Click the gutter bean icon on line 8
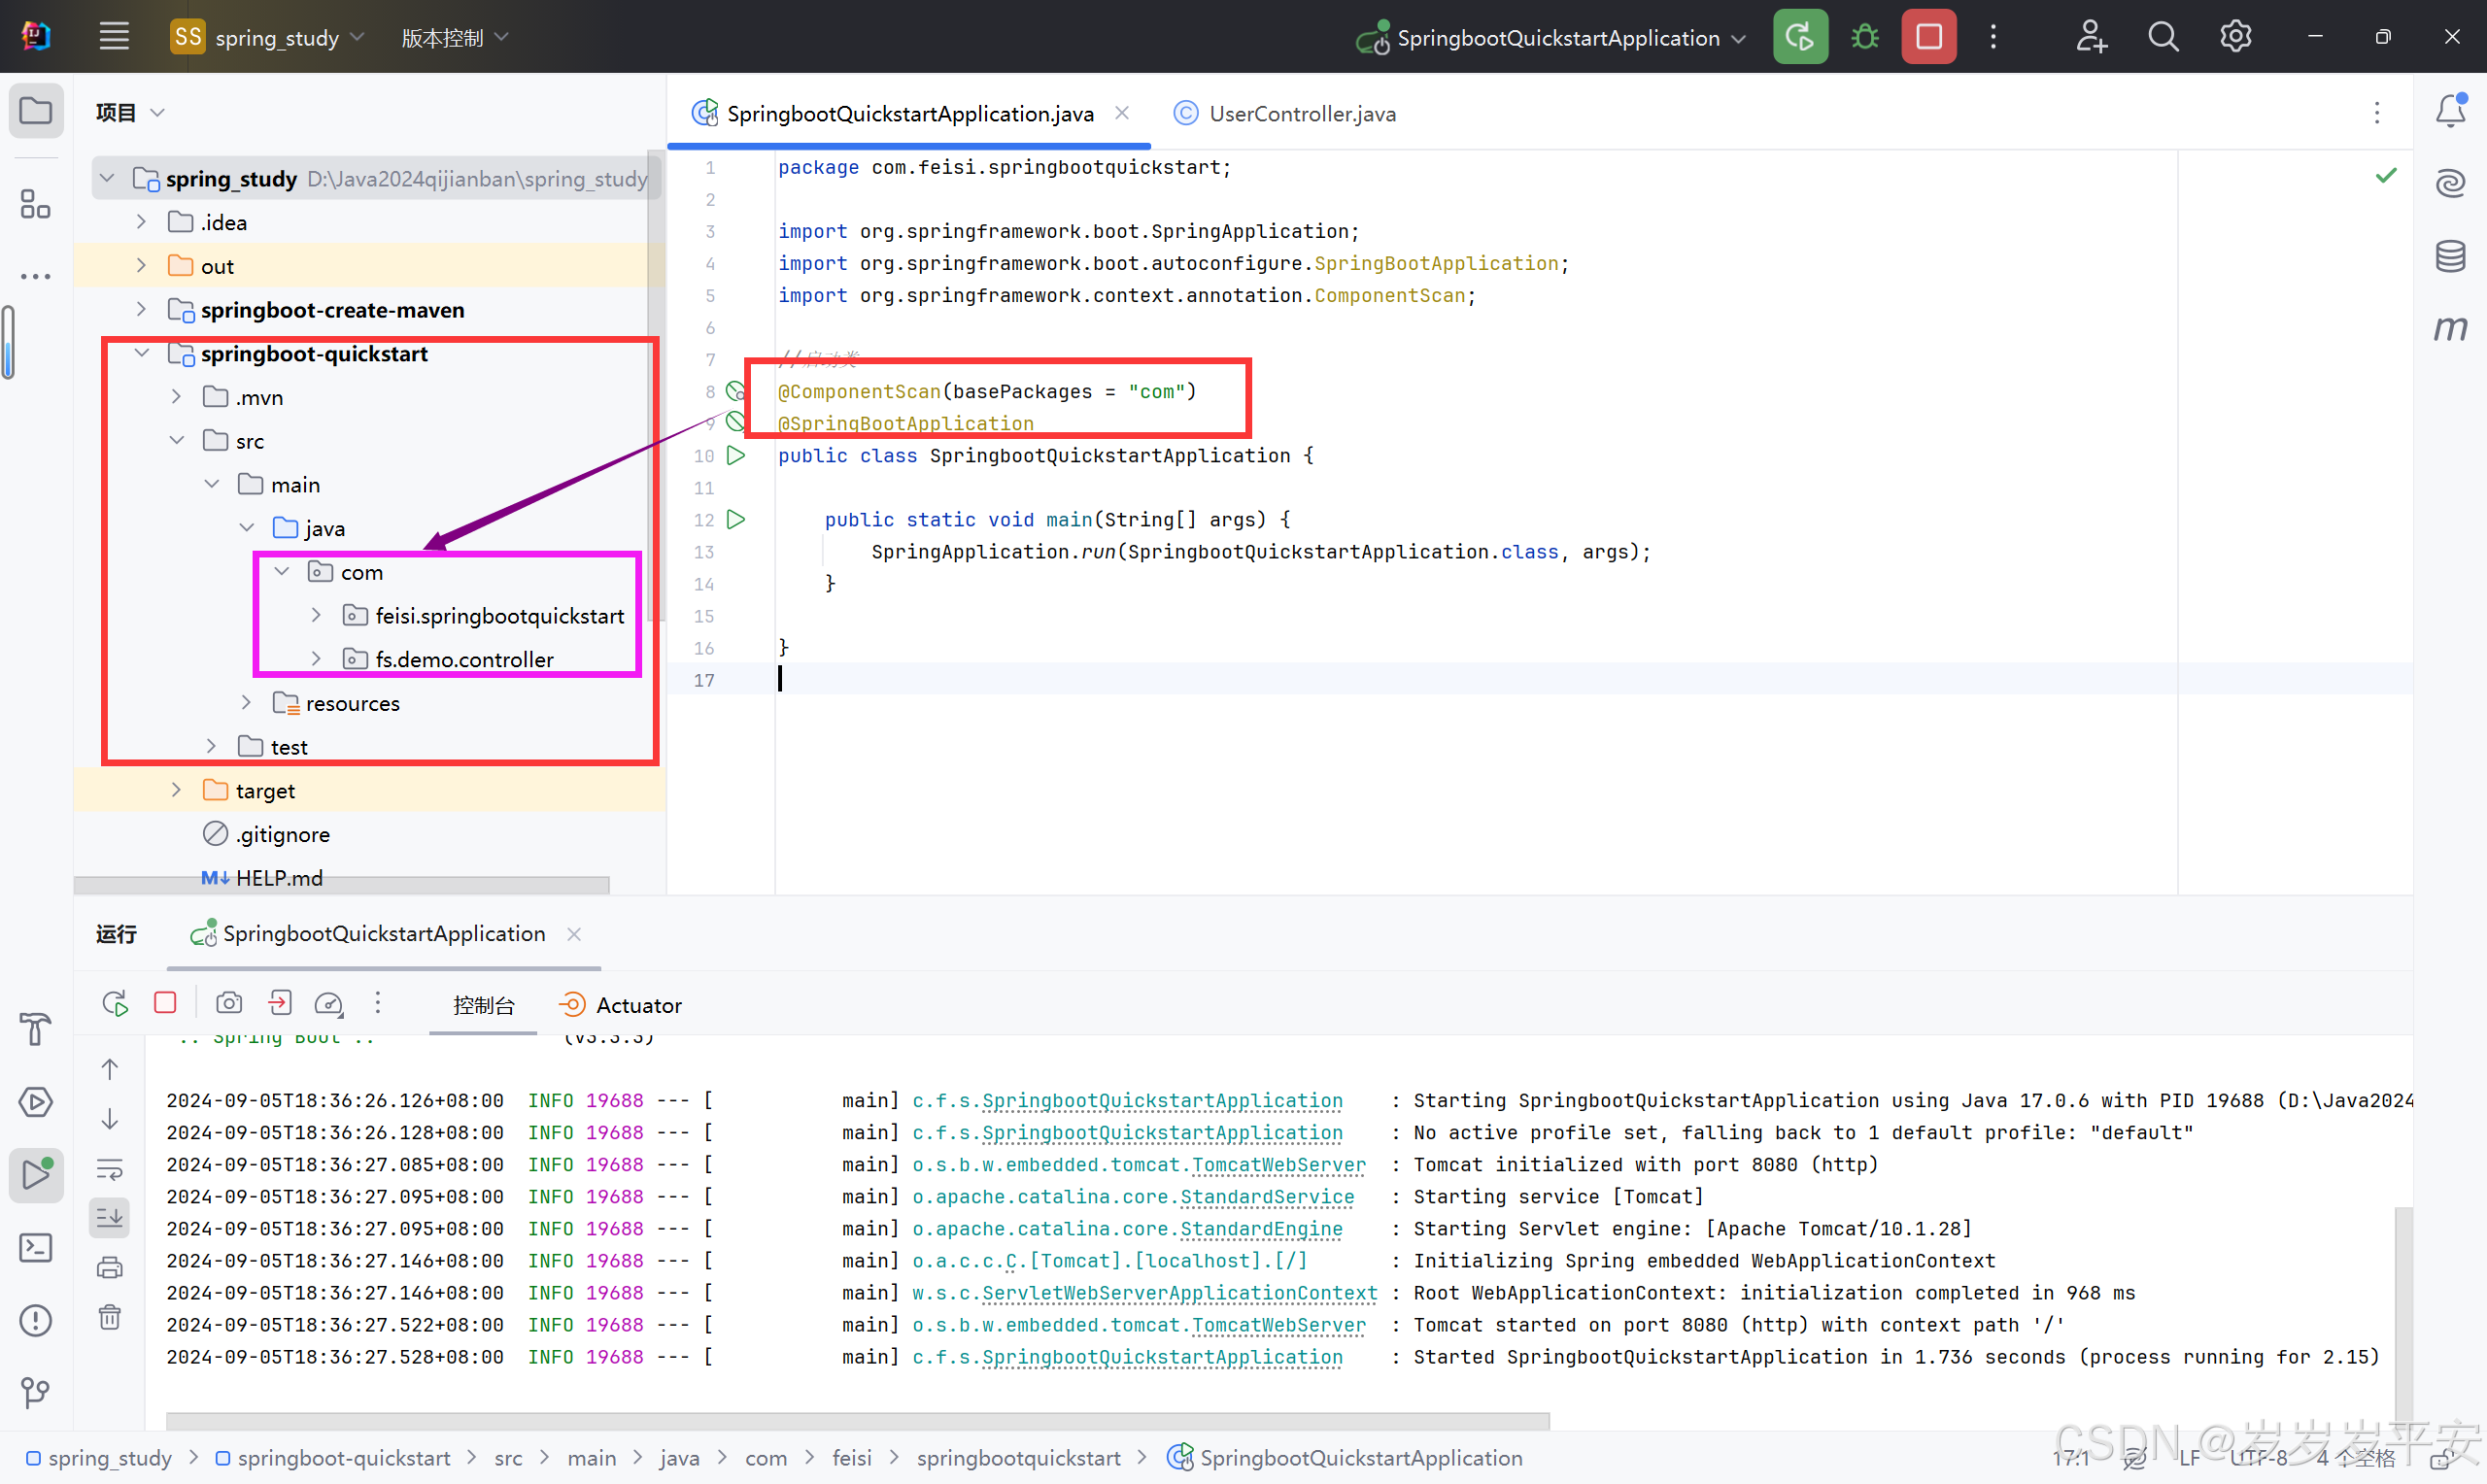Image resolution: width=2487 pixels, height=1484 pixels. point(735,391)
